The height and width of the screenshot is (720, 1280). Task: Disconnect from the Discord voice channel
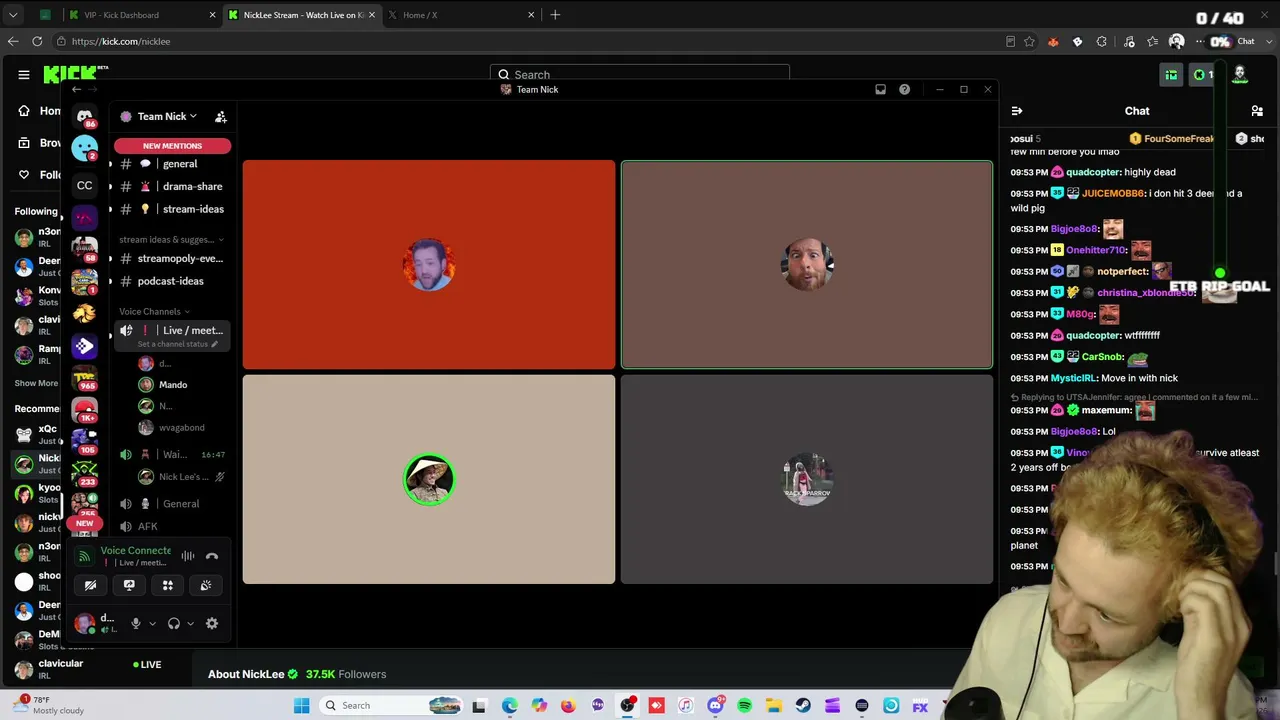coord(212,556)
